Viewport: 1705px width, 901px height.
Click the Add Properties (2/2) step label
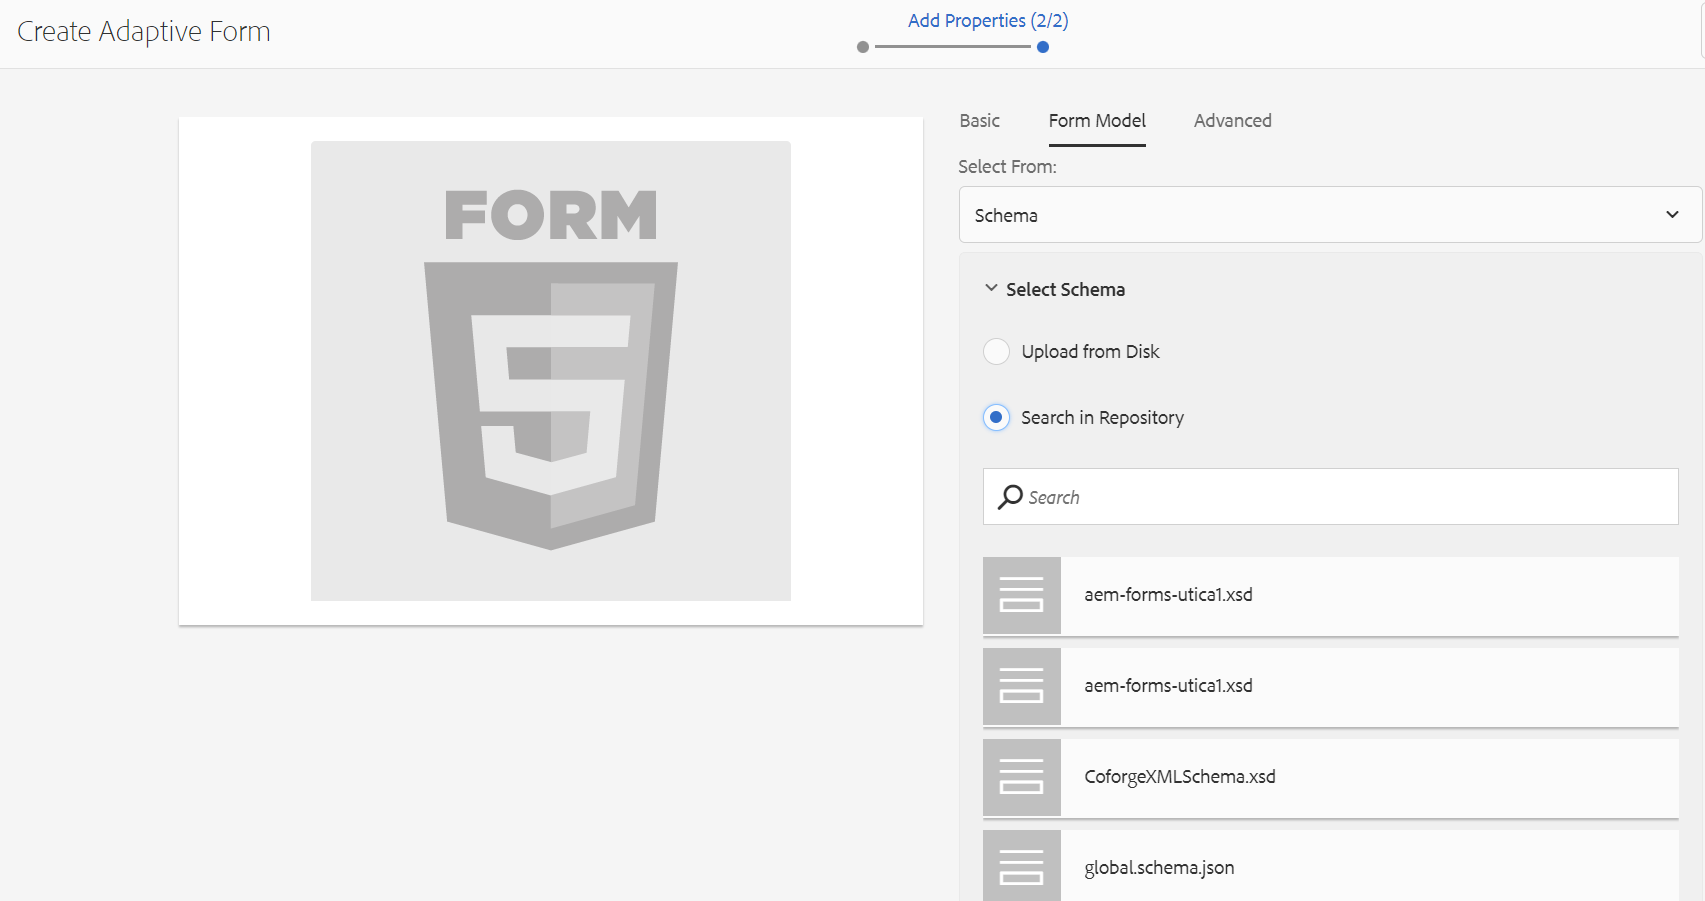click(x=988, y=21)
